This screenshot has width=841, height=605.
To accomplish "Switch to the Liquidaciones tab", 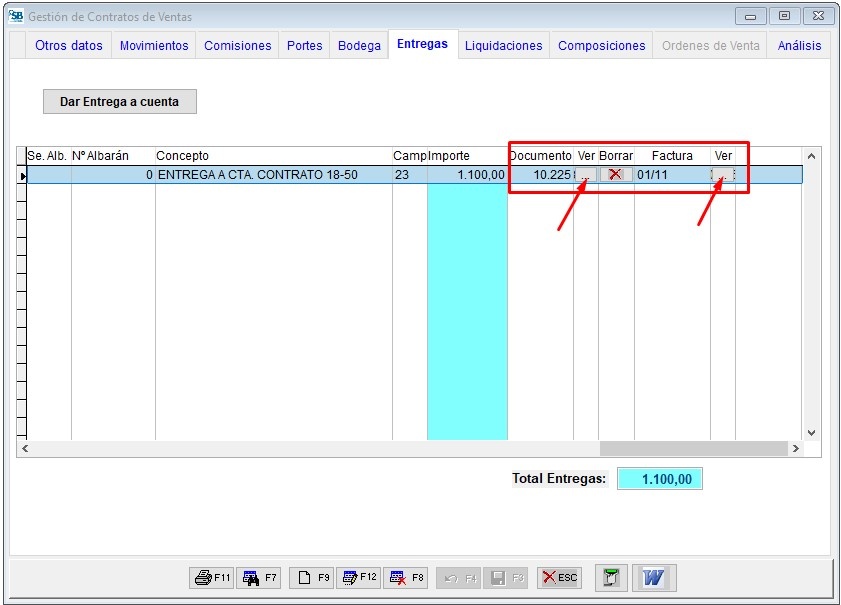I will point(503,46).
